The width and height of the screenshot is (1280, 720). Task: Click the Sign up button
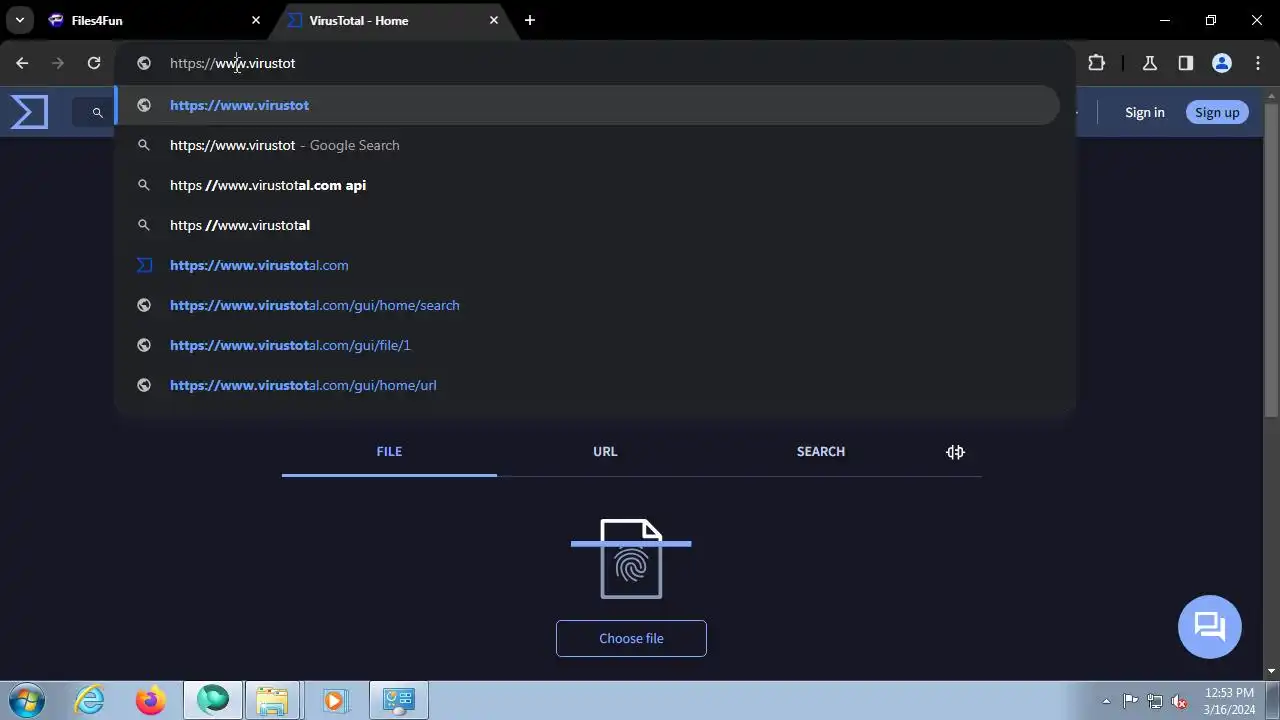coord(1217,112)
